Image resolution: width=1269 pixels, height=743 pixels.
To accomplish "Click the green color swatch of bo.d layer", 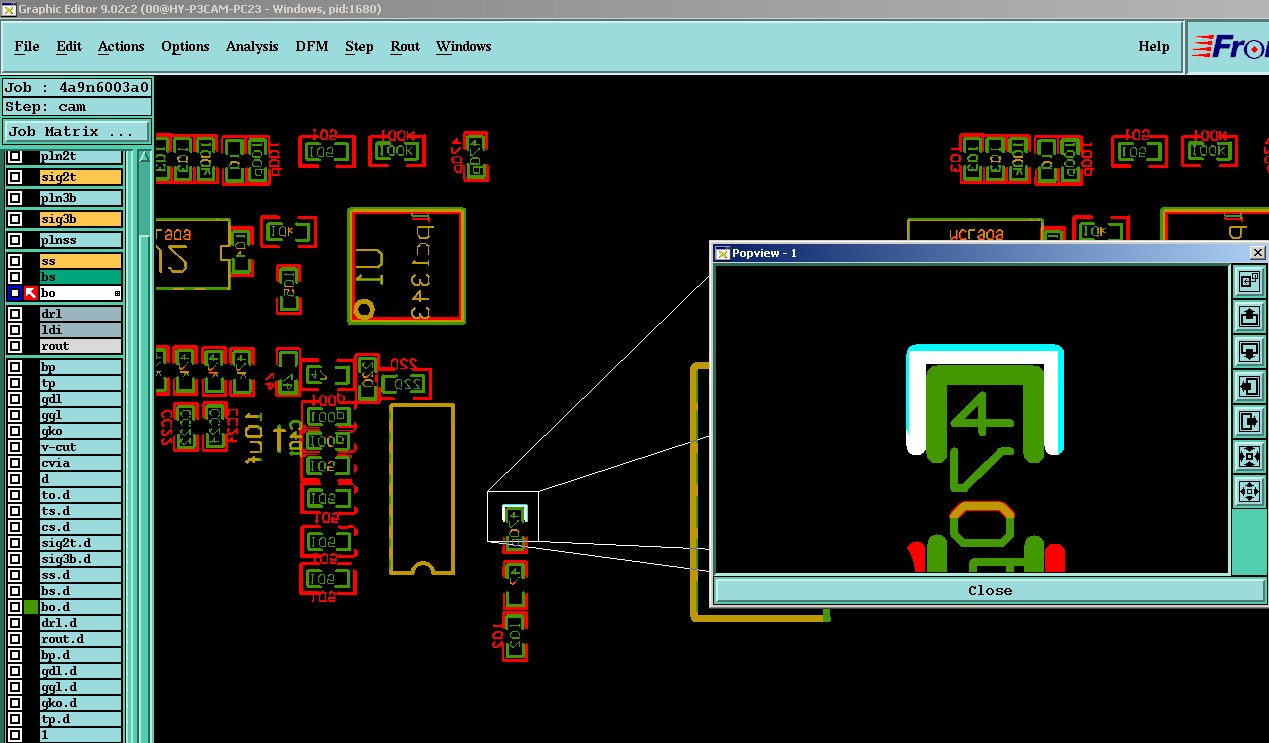I will tap(31, 607).
